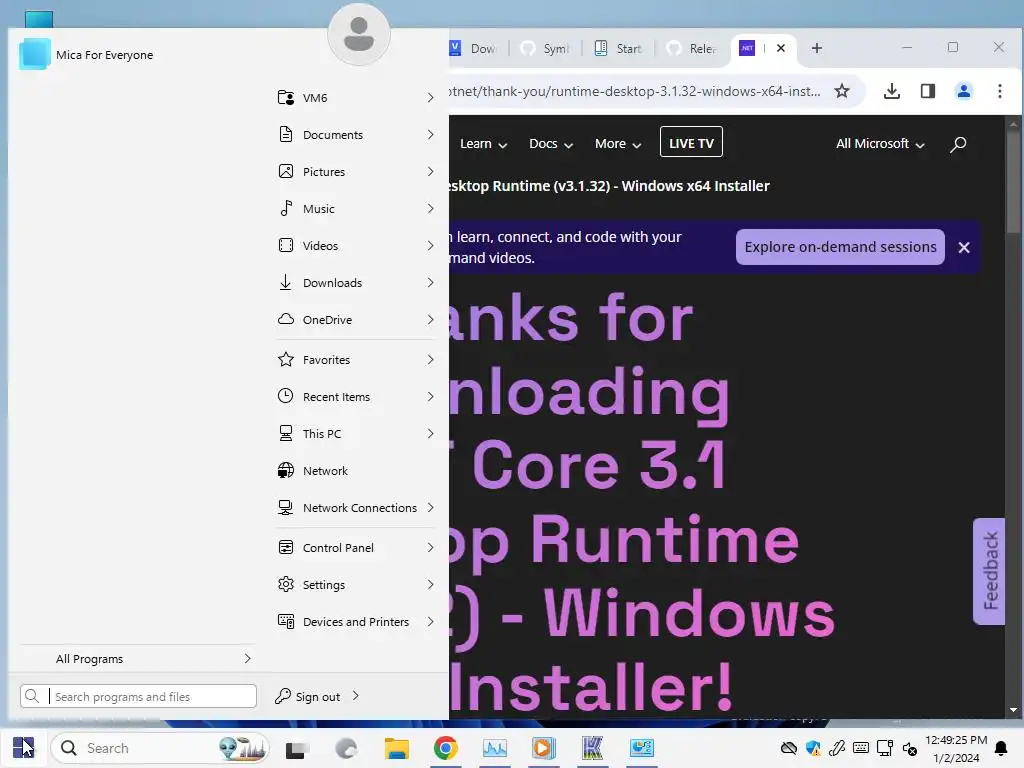This screenshot has width=1024, height=768.
Task: Click the Network Connections icon
Action: click(286, 507)
